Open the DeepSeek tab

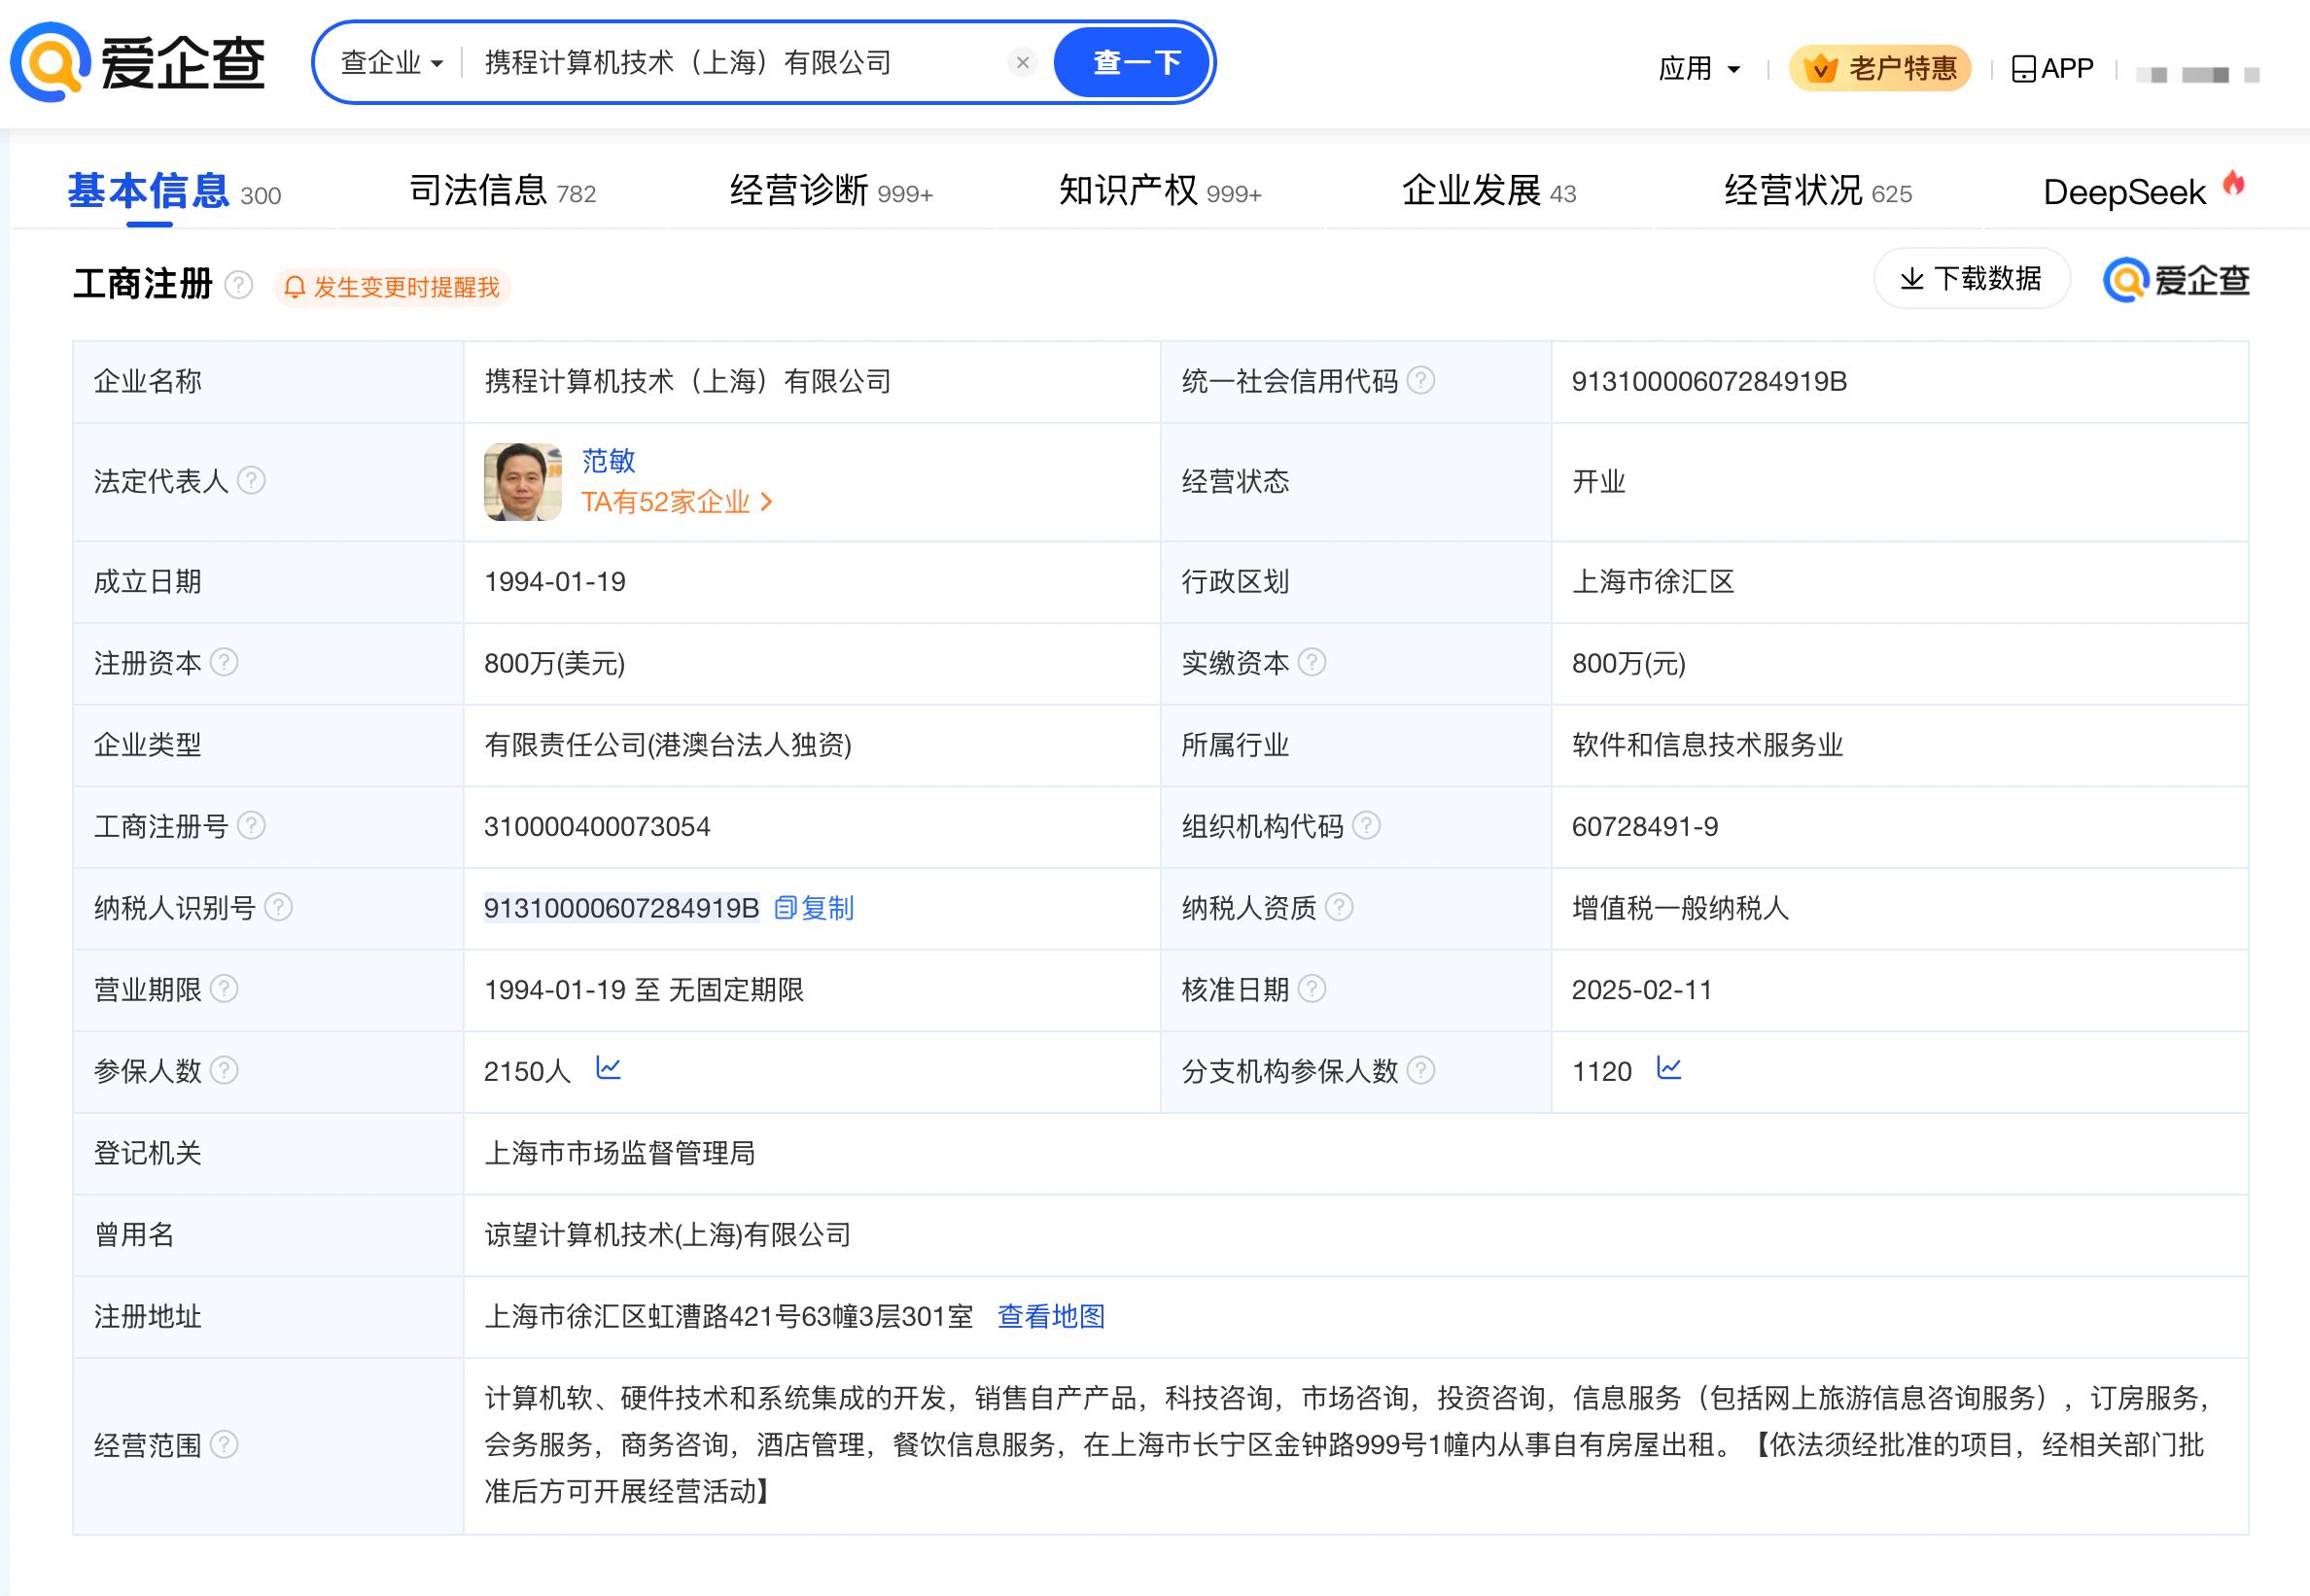coord(2144,190)
